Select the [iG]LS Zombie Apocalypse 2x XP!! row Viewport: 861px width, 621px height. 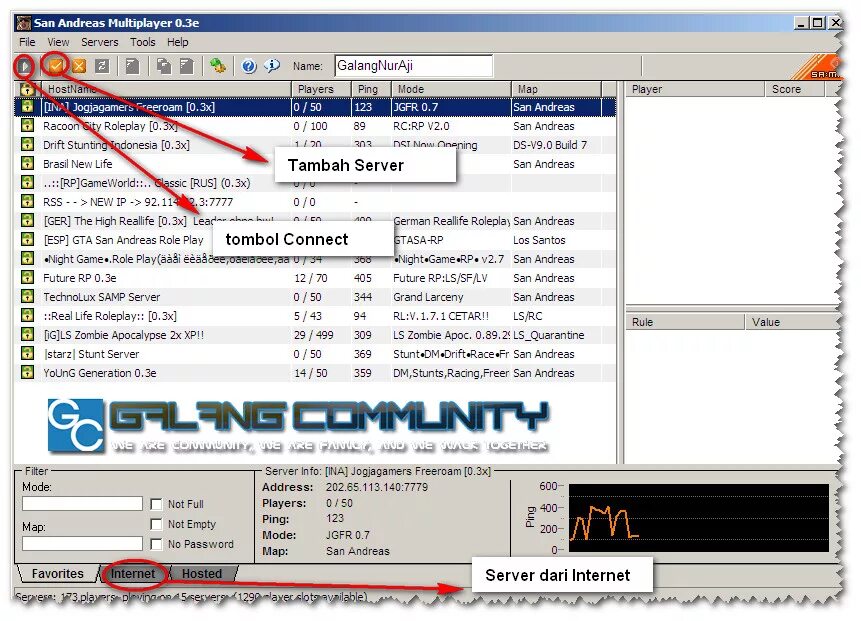click(x=315, y=335)
